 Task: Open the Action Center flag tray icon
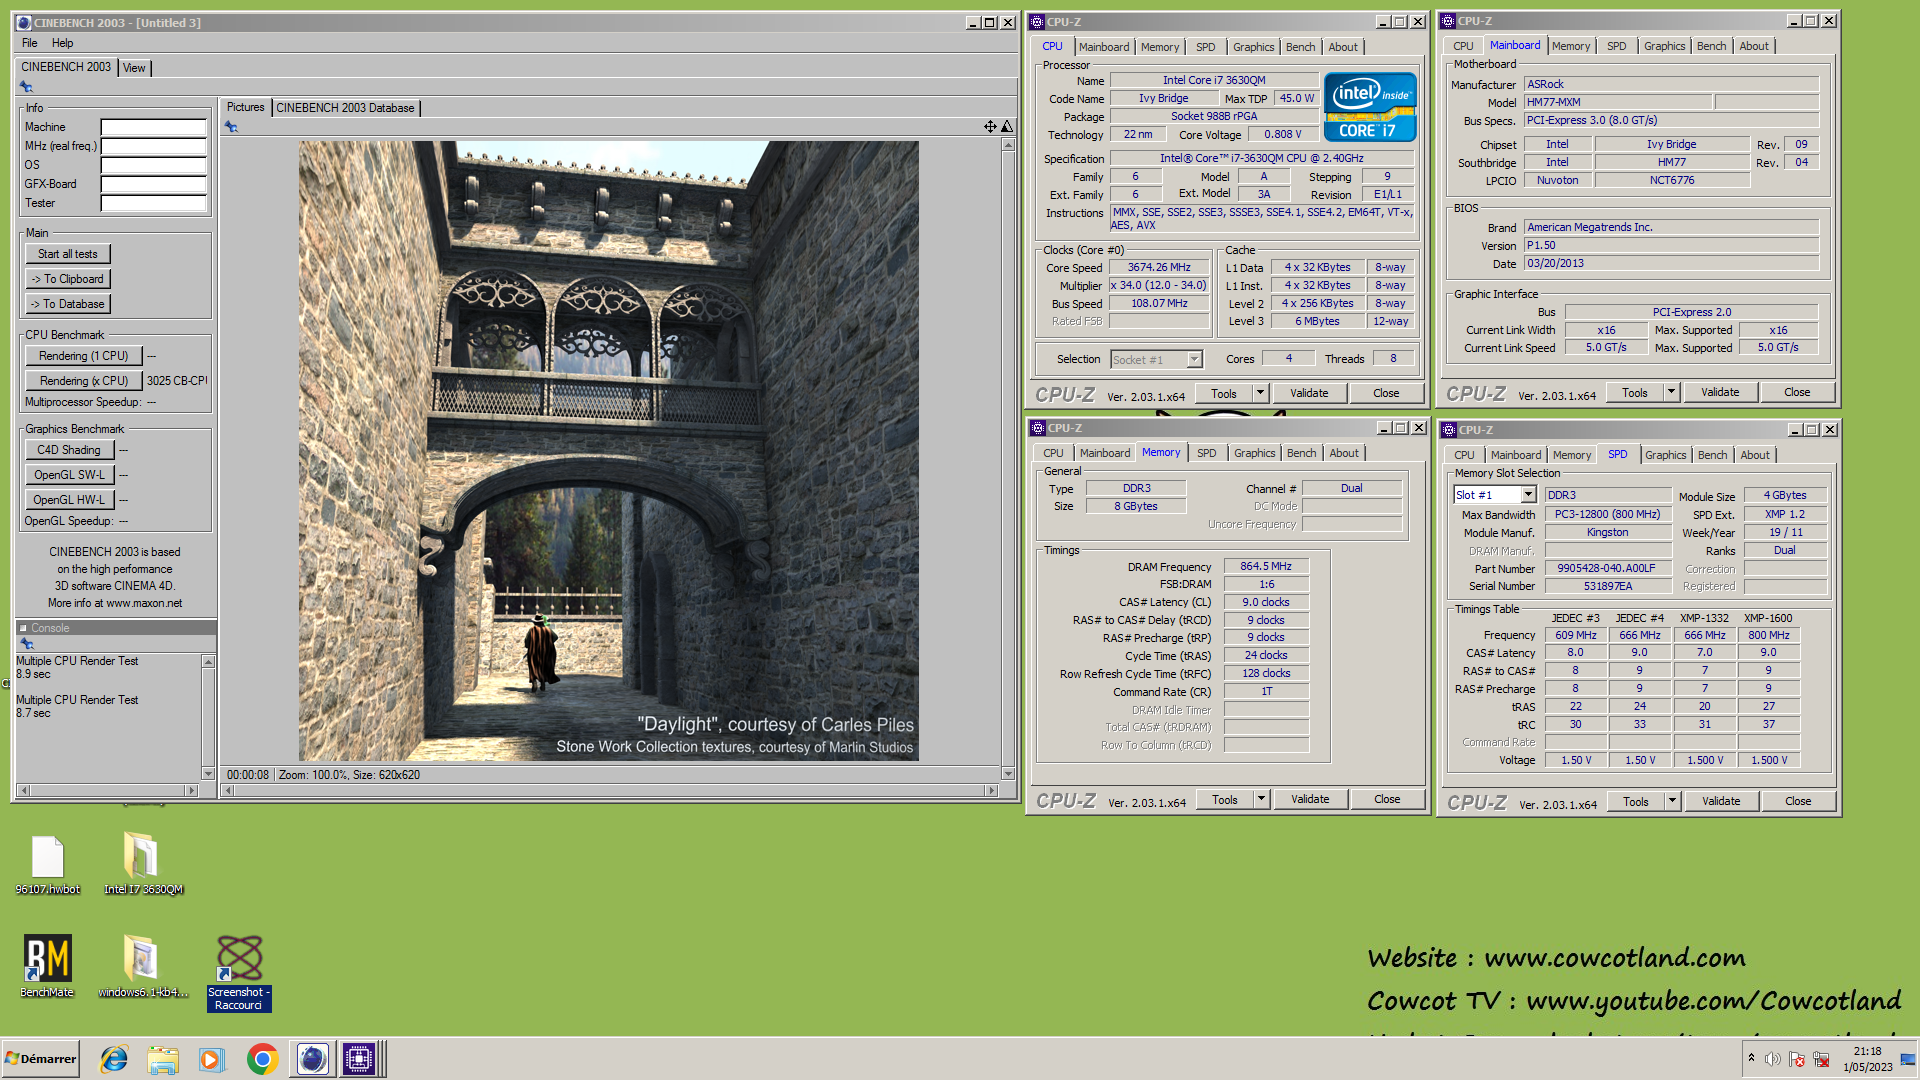pos(1797,1059)
